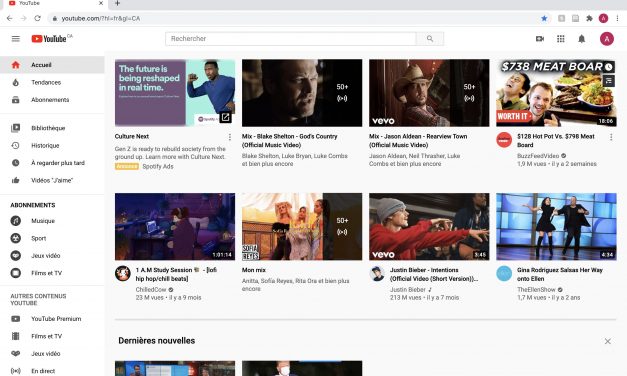Image resolution: width=627 pixels, height=376 pixels.
Task: Close the YouTube browser tab
Action: 101,3
